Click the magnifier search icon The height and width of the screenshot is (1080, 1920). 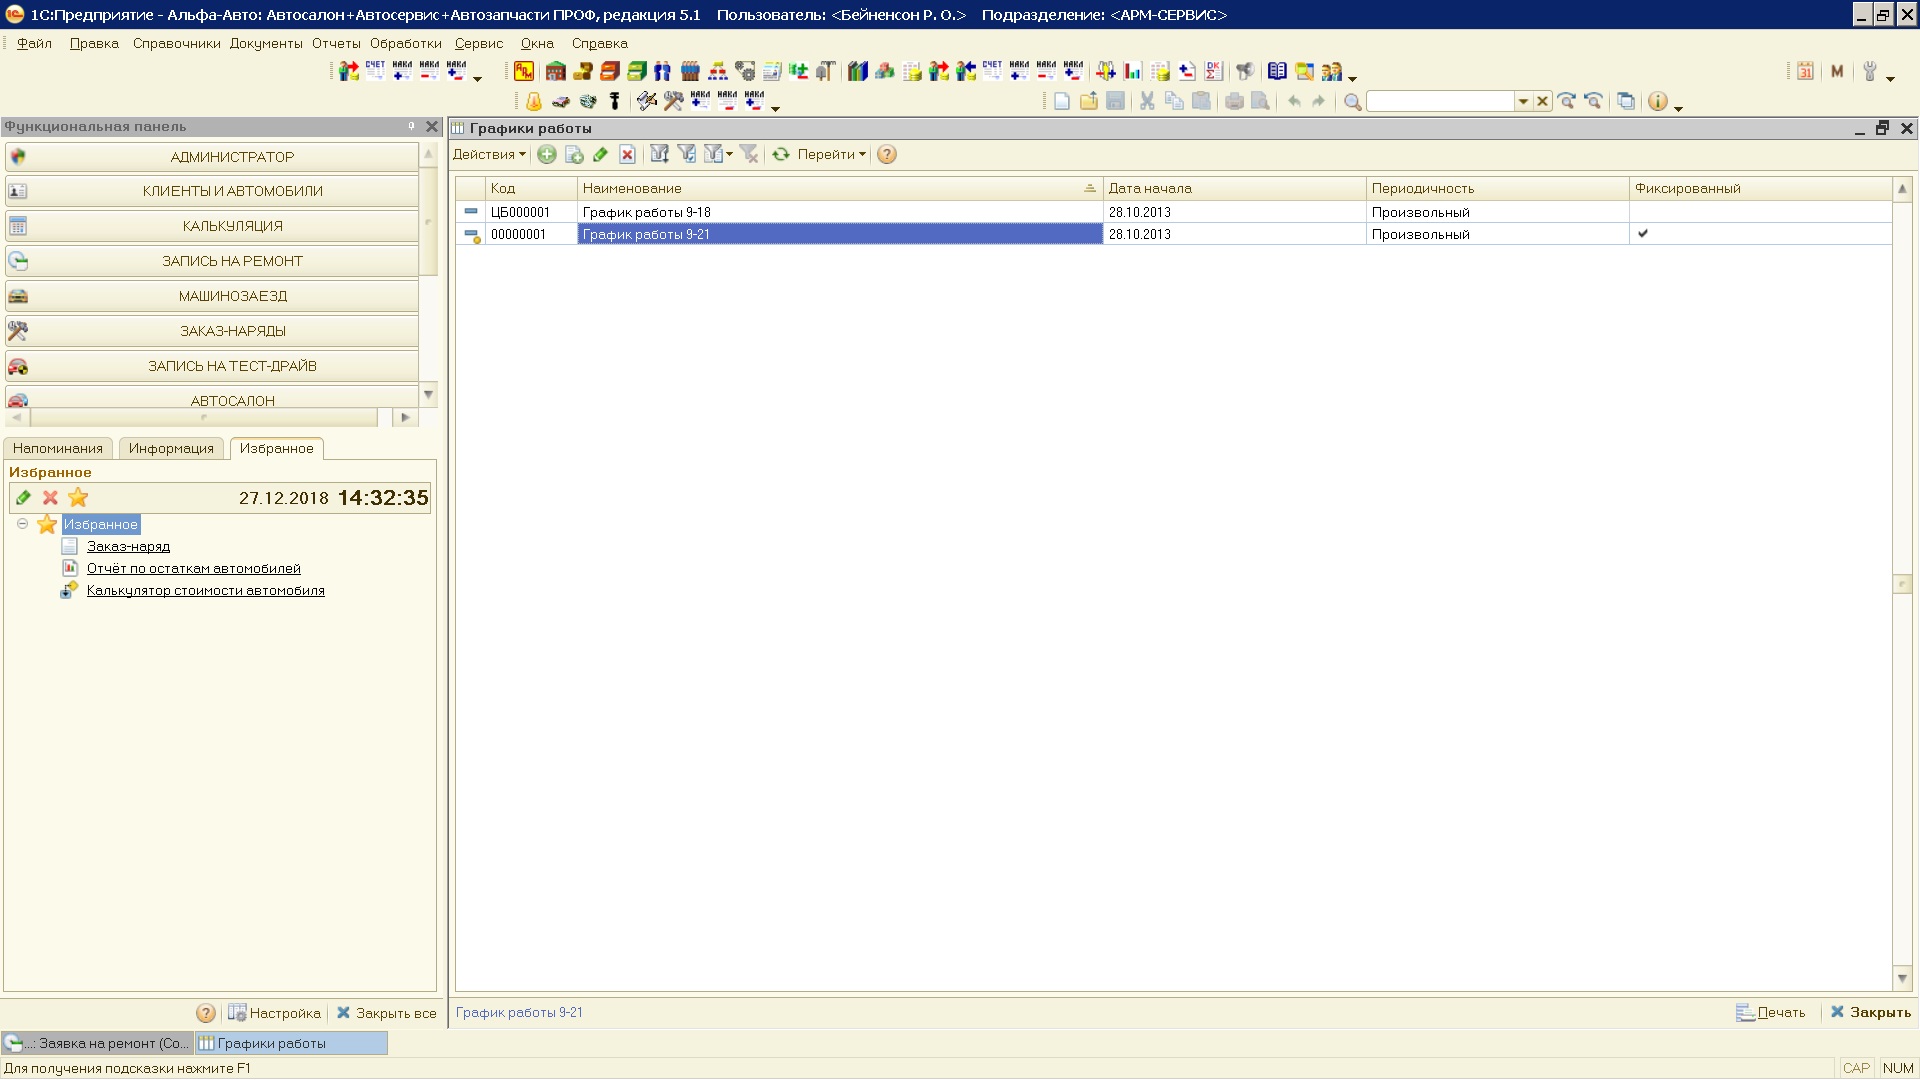pos(1352,101)
